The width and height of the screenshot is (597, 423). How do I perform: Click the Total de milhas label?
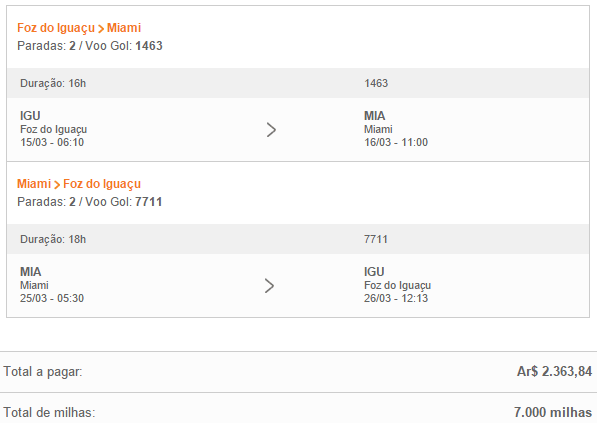pos(49,412)
